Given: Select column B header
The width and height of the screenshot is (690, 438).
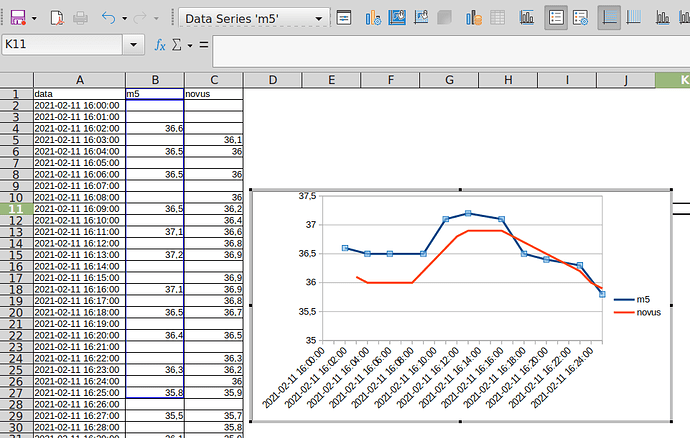Looking at the screenshot, I should 155,80.
